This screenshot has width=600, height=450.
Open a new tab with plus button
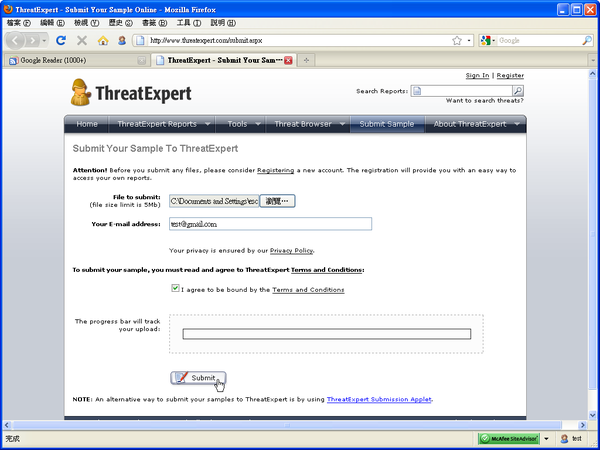(306, 60)
